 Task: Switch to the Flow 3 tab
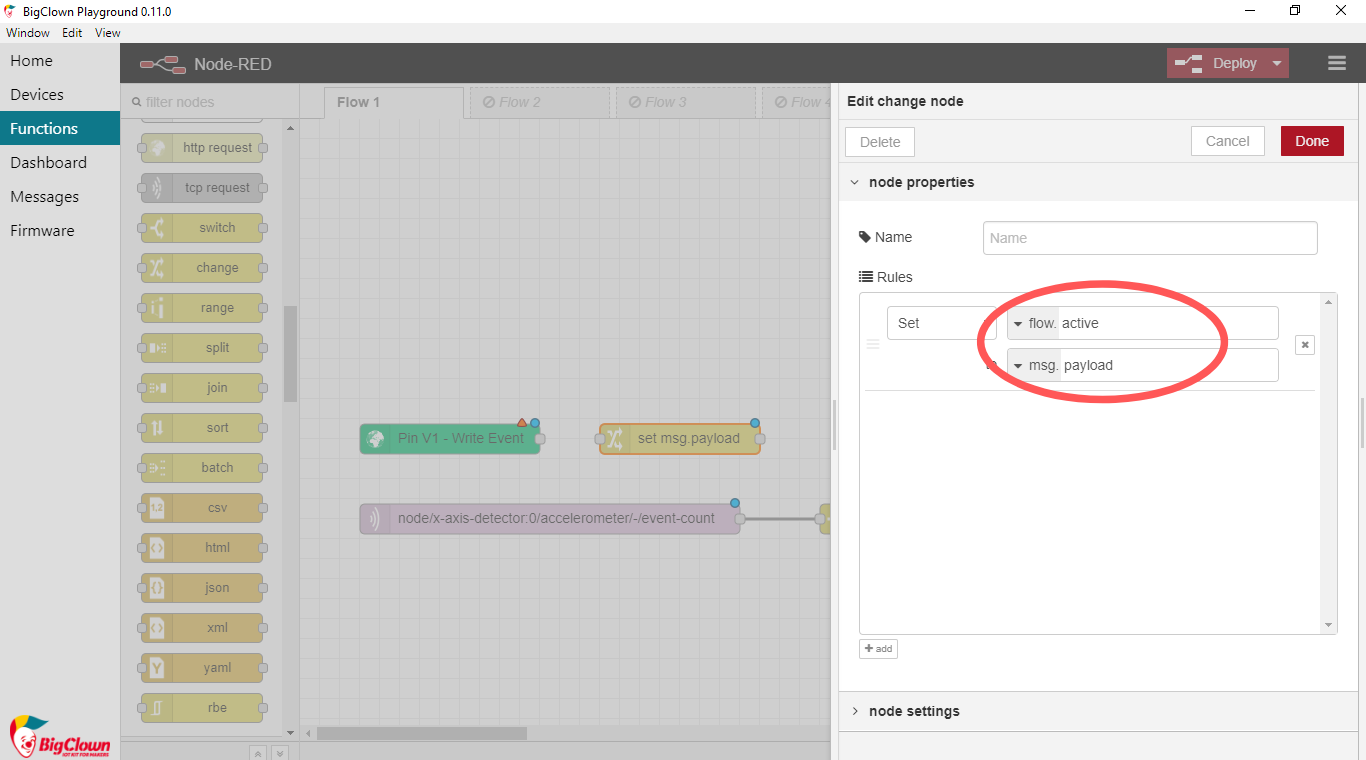pyautogui.click(x=686, y=103)
